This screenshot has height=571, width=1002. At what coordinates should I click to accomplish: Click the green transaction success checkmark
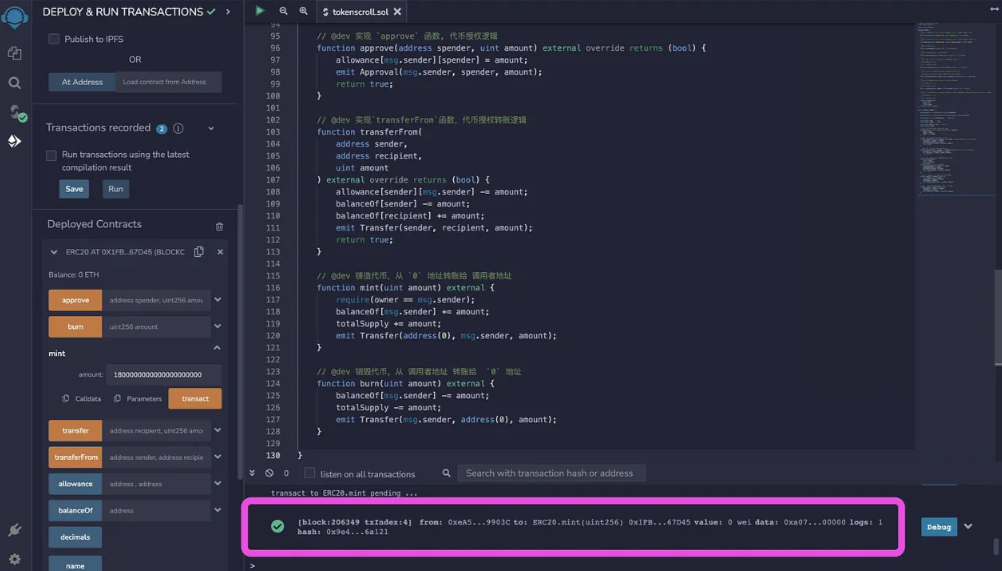pos(277,526)
